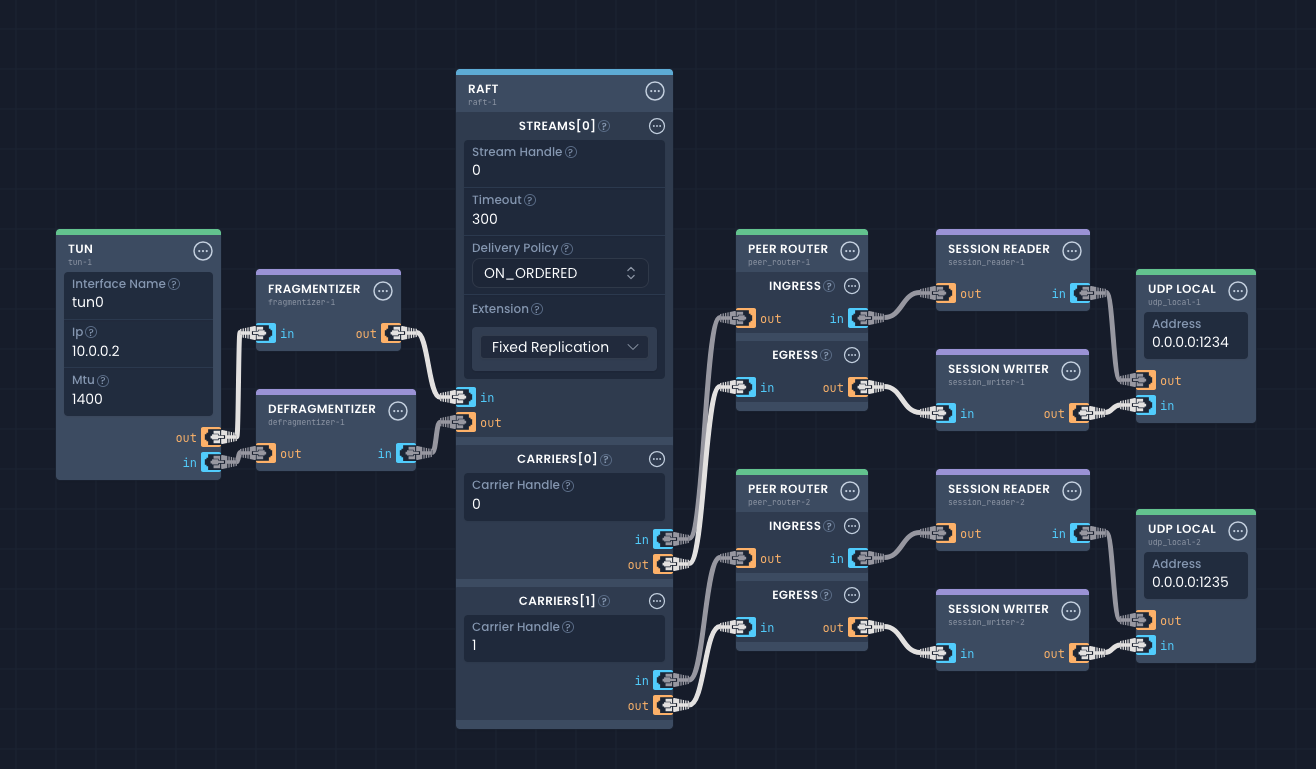Open the ellipsis menu on CARRIERS[0] section
The height and width of the screenshot is (769, 1316).
(x=657, y=459)
